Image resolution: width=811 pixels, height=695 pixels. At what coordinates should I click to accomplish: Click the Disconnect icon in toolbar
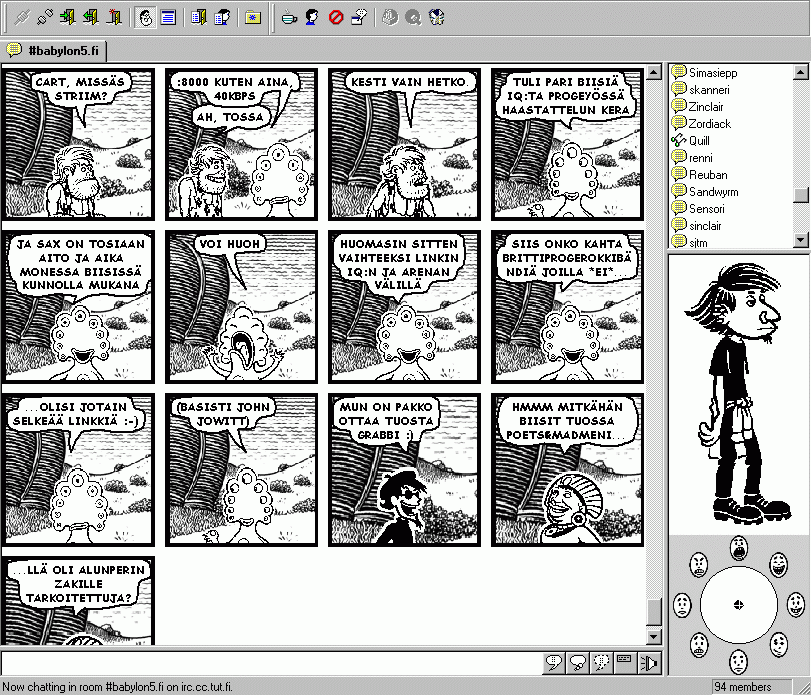(44, 18)
